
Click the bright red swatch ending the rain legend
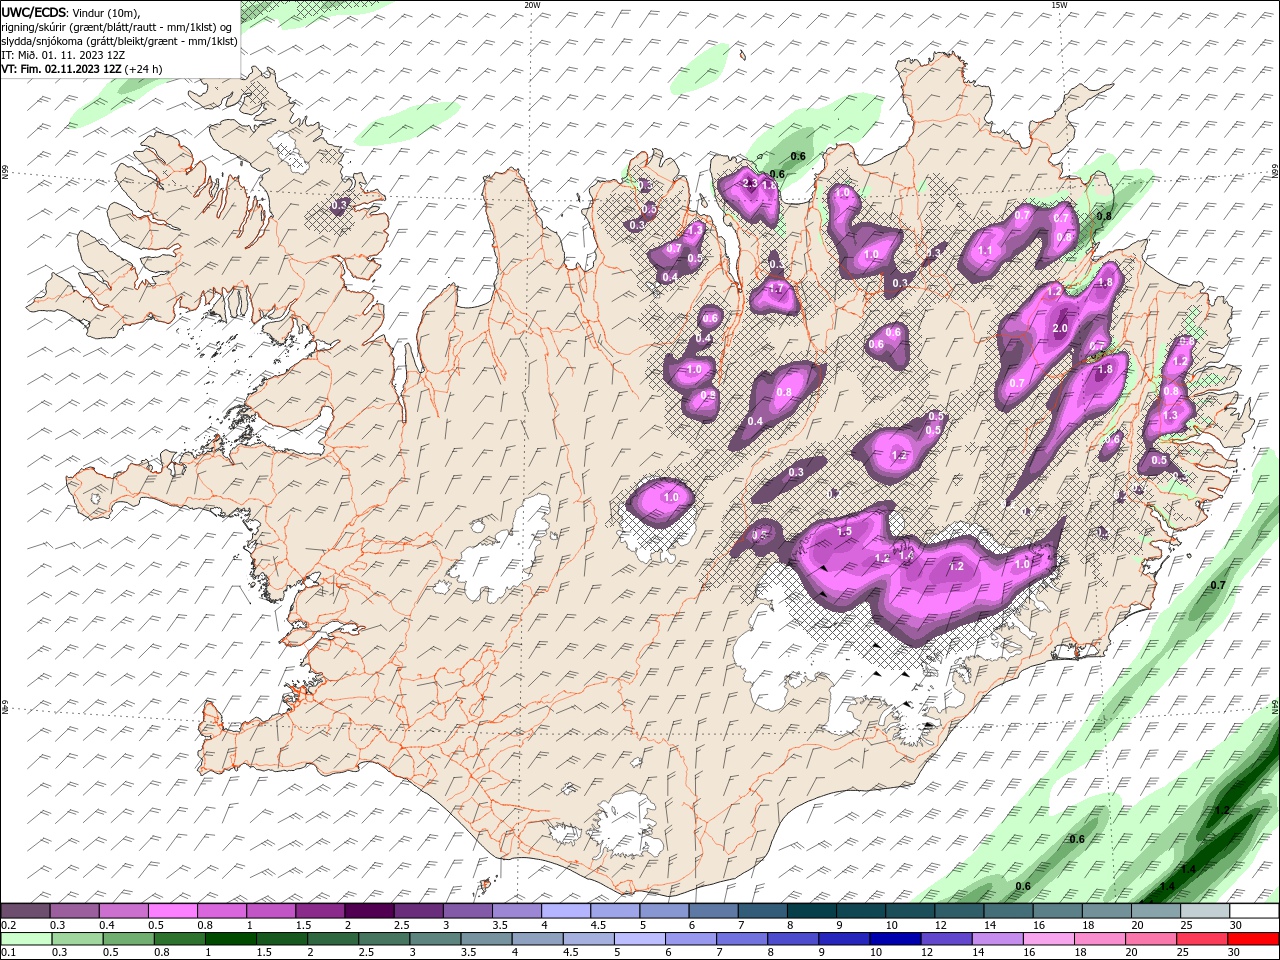click(x=1254, y=939)
